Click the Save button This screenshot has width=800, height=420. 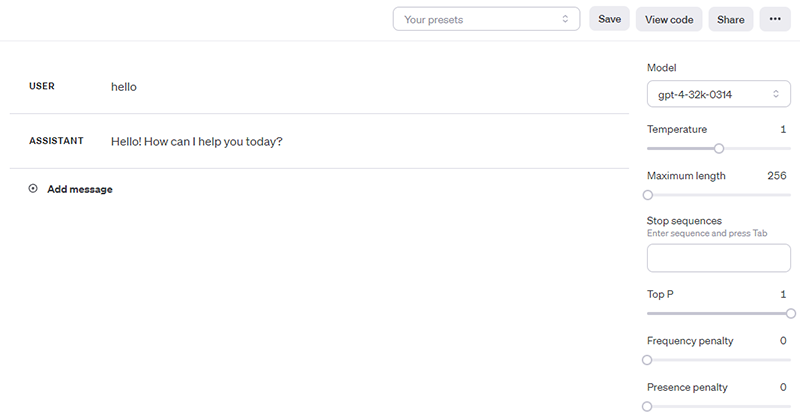609,19
